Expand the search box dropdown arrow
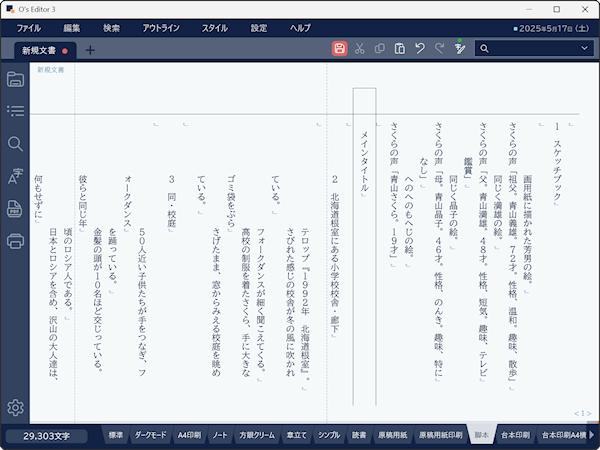Screen dimensions: 600x450 (x=584, y=48)
